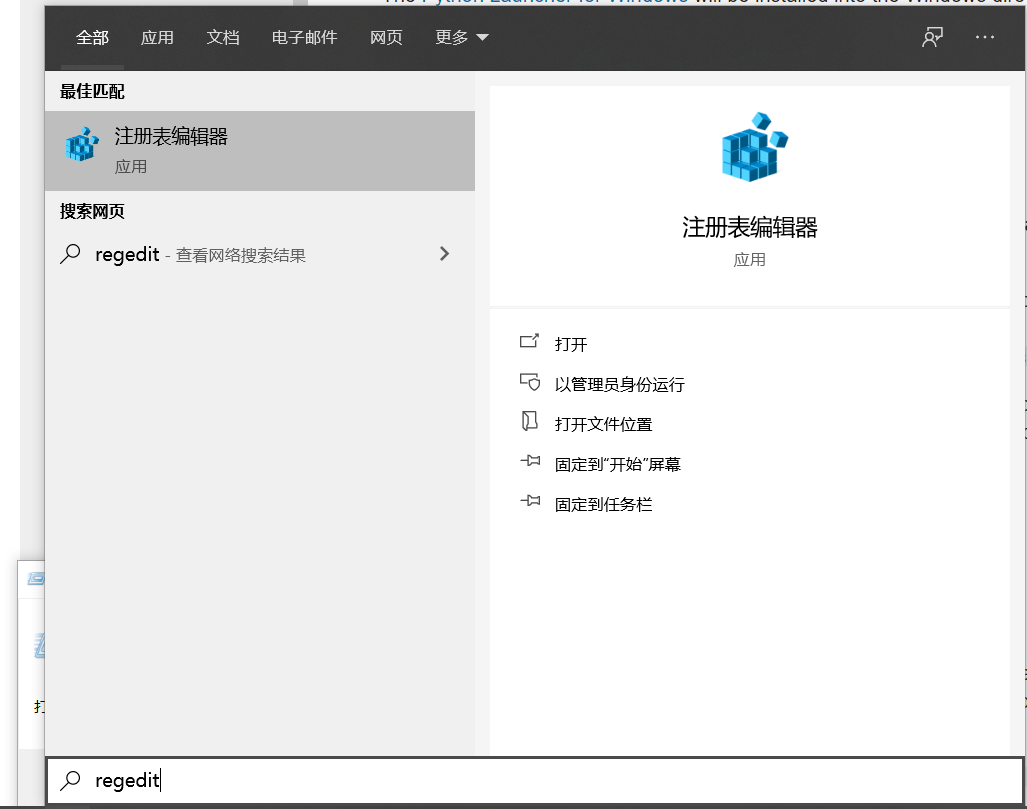Screen dimensions: 1027x809
Task: Click Registry Editor icon in best match
Action: [82, 144]
